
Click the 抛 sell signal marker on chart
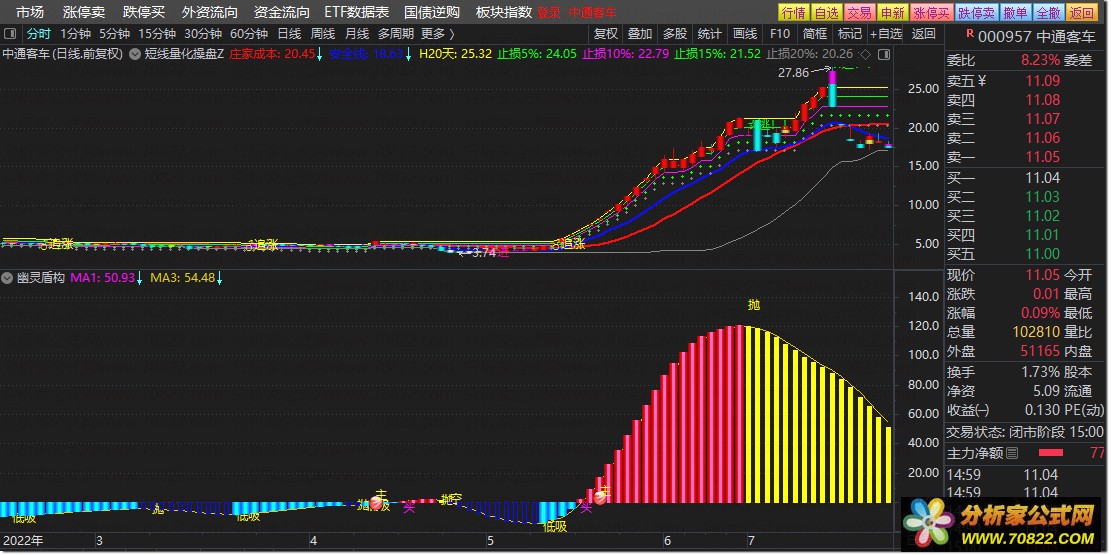[x=753, y=304]
